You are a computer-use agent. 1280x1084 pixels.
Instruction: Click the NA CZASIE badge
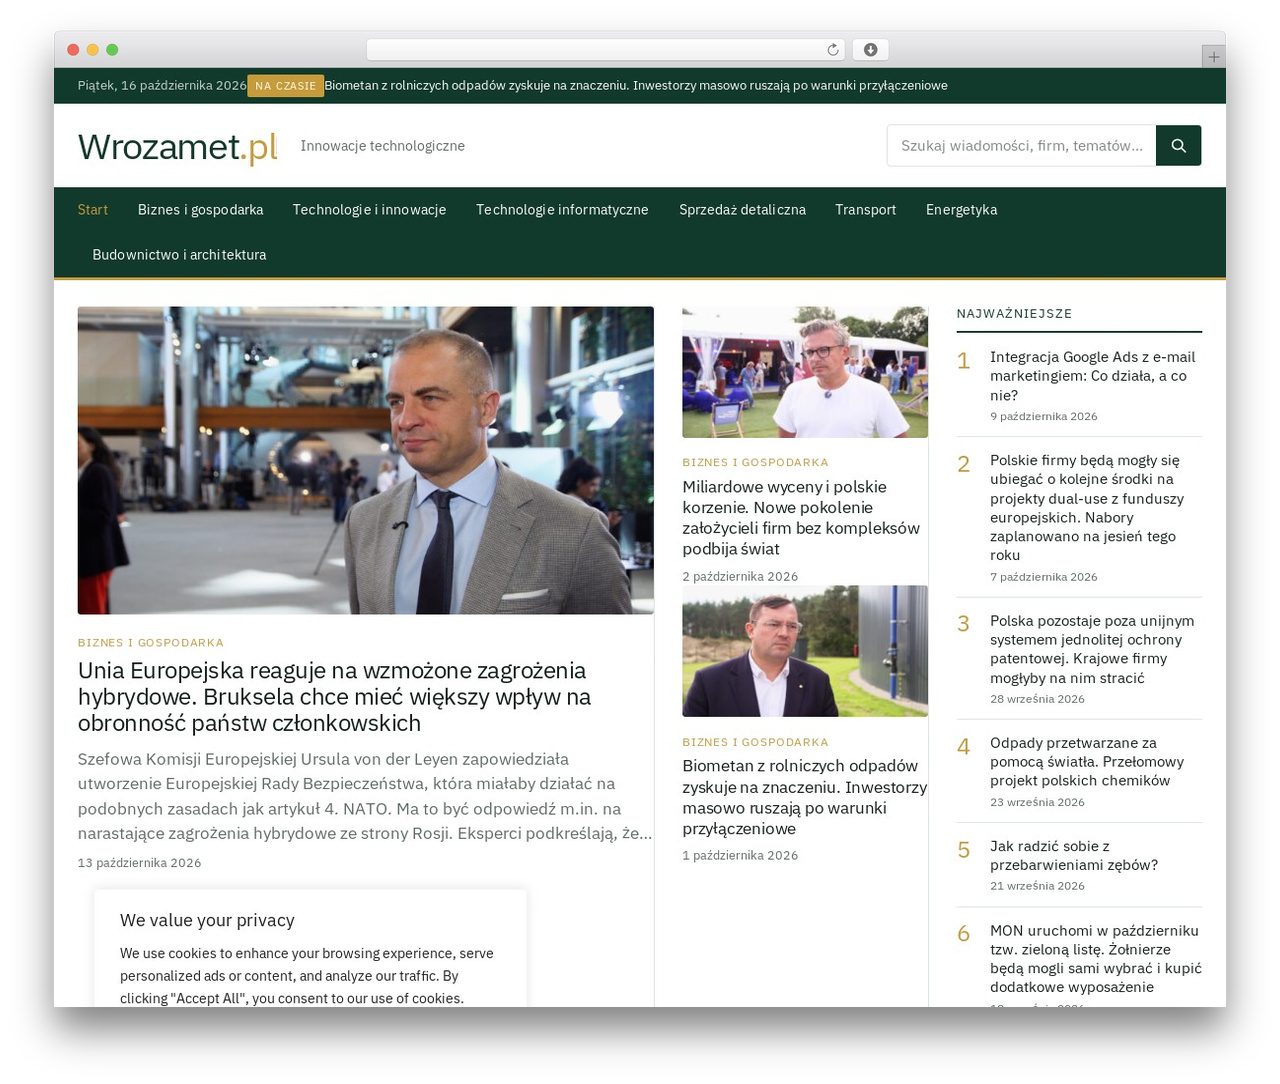tap(285, 86)
